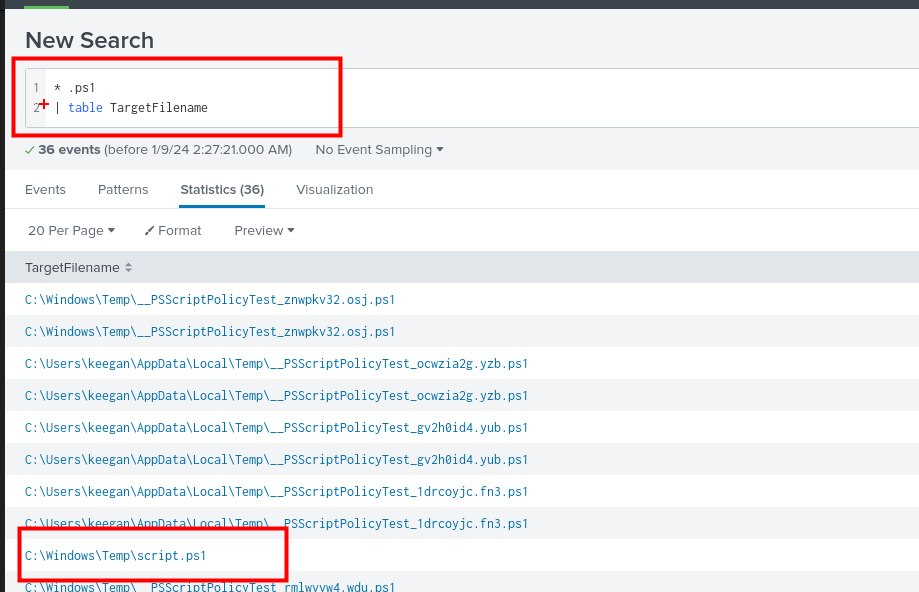Open the C:\Windows\Temp\script.ps1 result
This screenshot has height=592, width=919.
115,555
